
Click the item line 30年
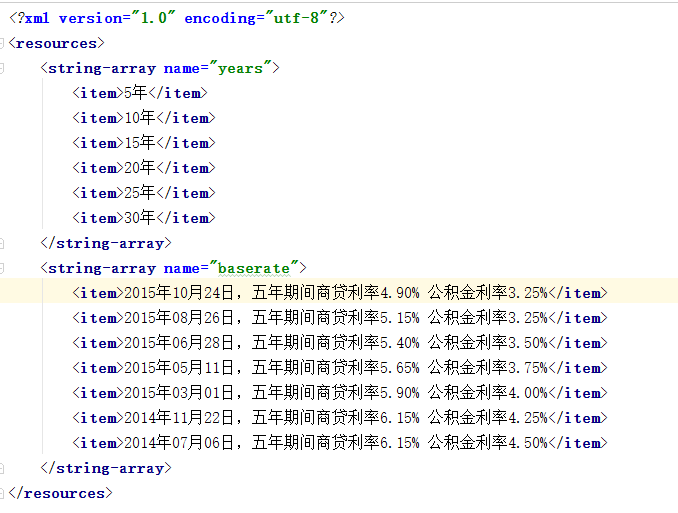144,218
